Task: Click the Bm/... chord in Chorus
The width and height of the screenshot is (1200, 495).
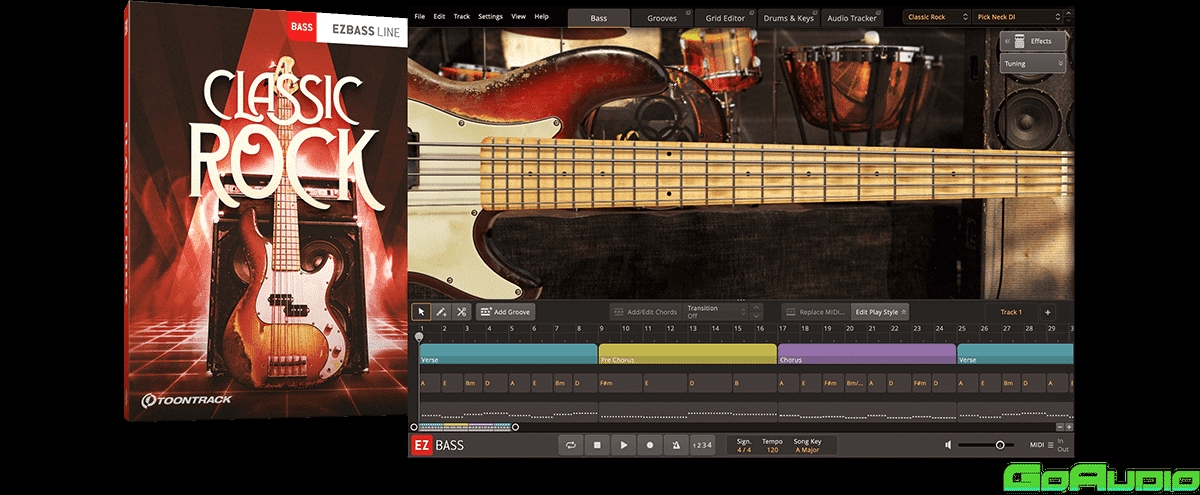Action: (855, 383)
